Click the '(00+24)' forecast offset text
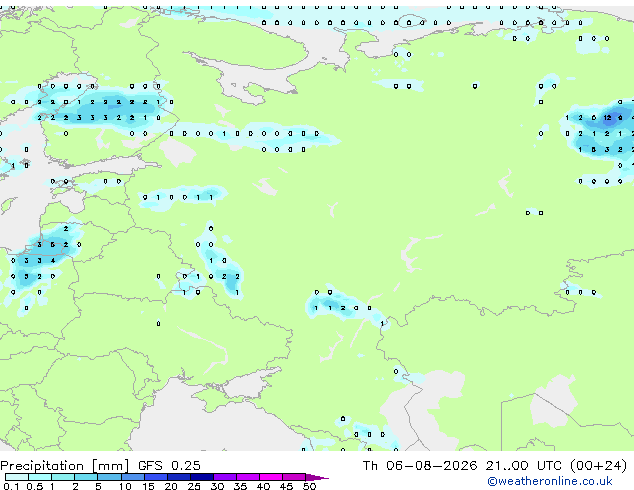 [598, 466]
